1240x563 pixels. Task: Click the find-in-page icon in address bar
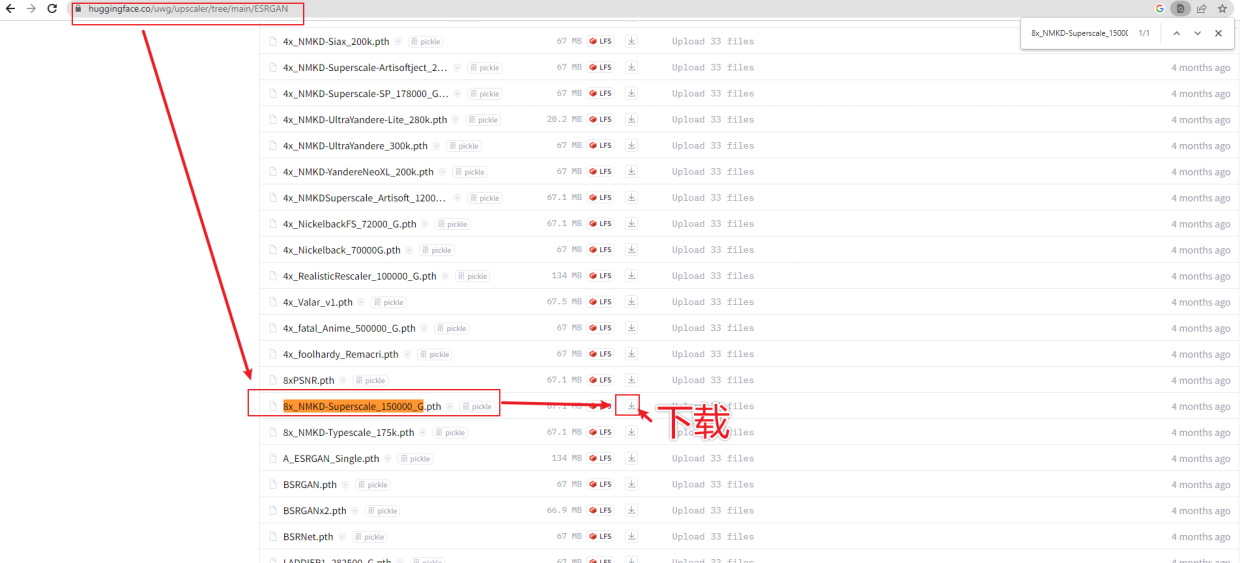pos(1181,8)
